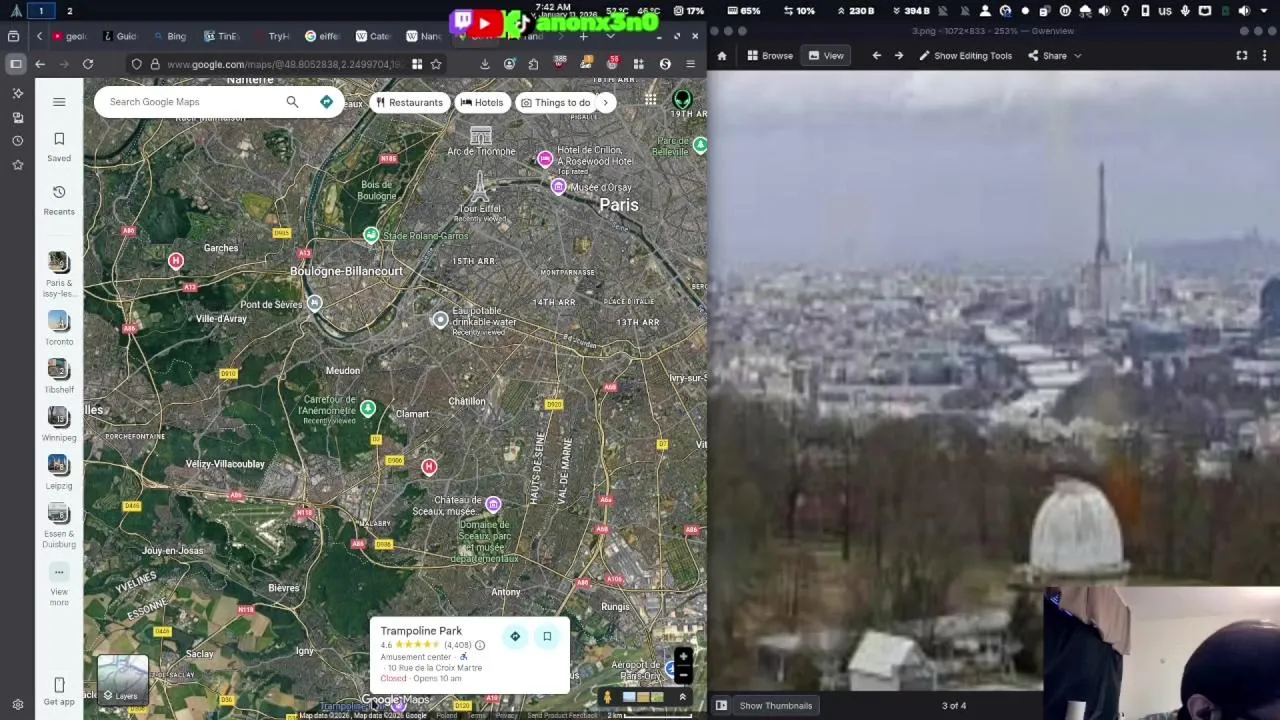This screenshot has width=1280, height=720.
Task: Switch to the eiffel Google tab
Action: click(x=322, y=36)
